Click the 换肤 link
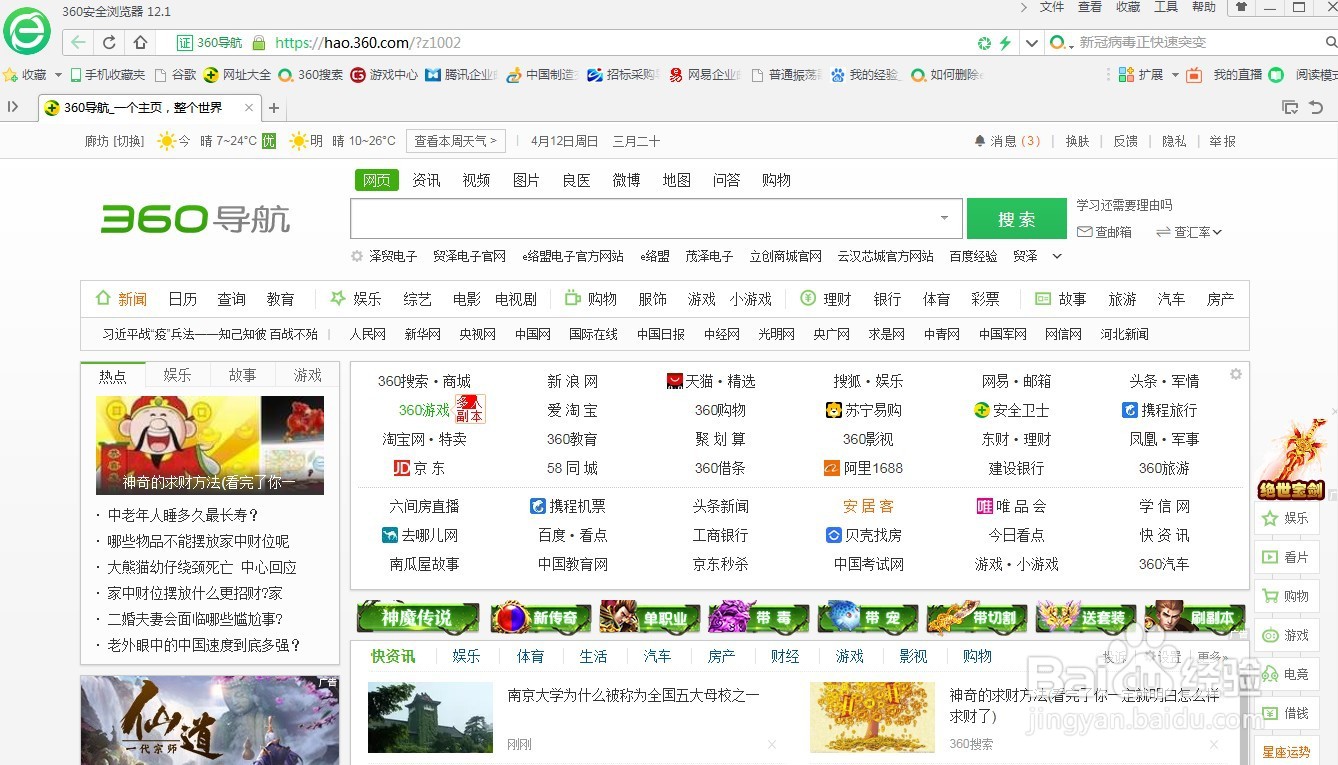The height and width of the screenshot is (765, 1338). pyautogui.click(x=1078, y=141)
